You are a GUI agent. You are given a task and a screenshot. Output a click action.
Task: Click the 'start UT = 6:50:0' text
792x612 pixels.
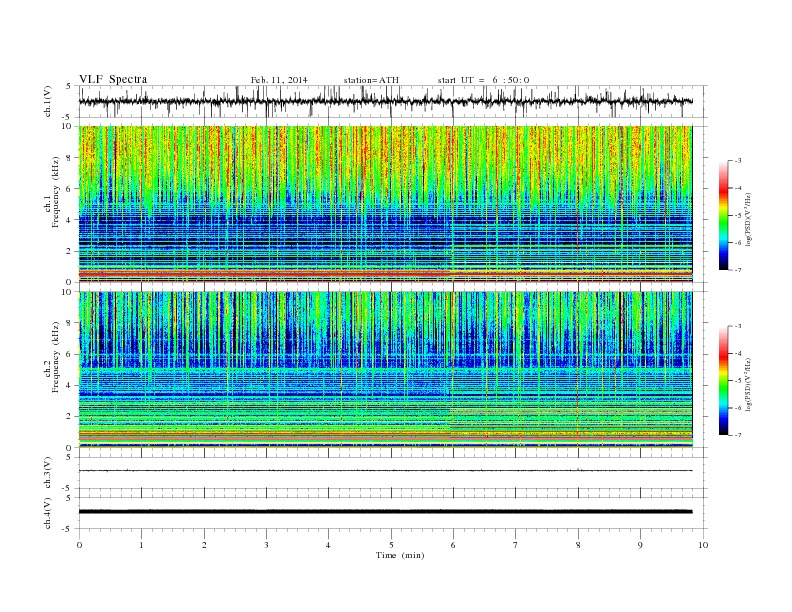(483, 80)
